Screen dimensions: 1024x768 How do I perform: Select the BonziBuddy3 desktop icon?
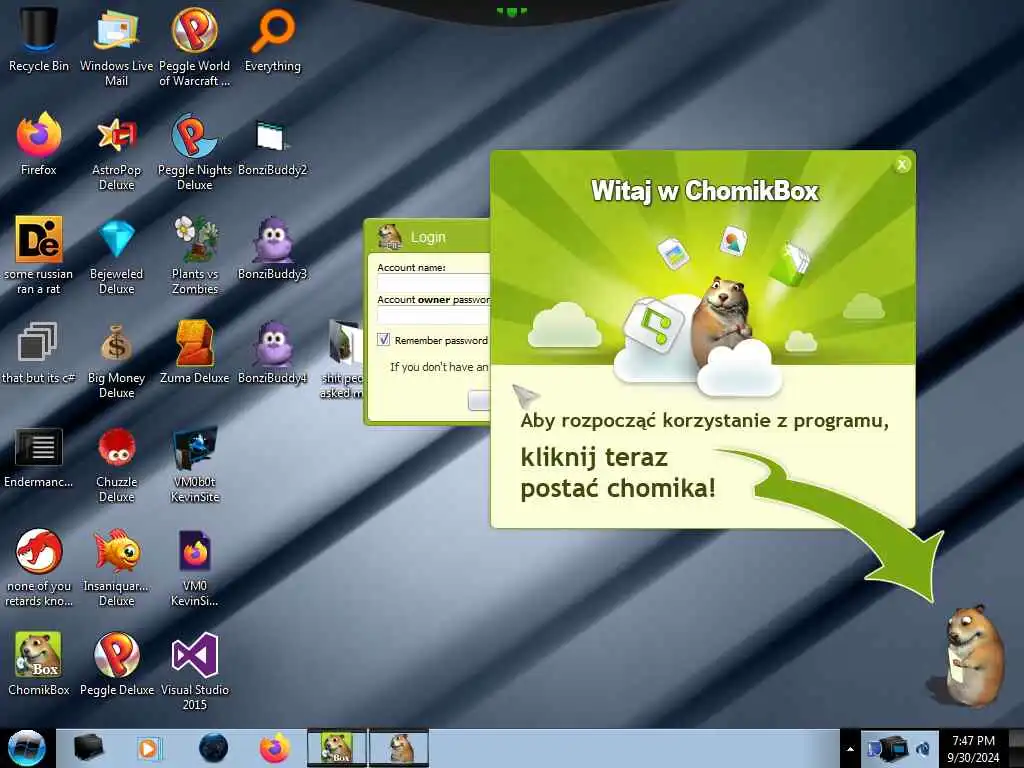(272, 248)
